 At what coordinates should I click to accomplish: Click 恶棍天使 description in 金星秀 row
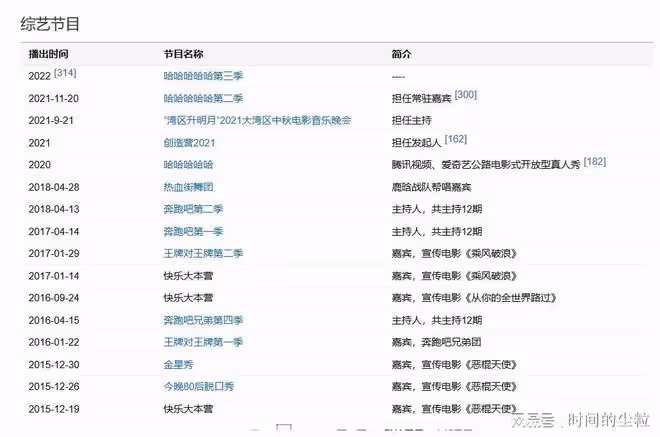pyautogui.click(x=454, y=365)
